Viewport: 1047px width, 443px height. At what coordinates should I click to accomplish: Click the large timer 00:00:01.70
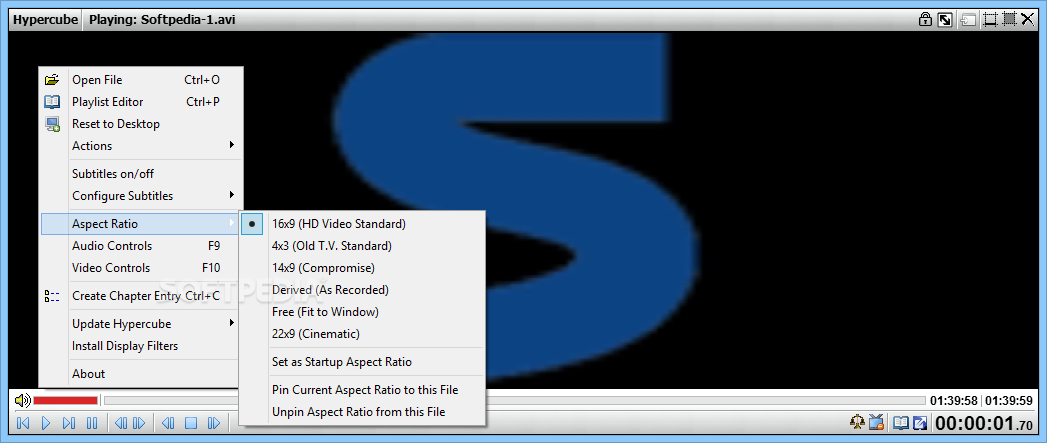(984, 423)
